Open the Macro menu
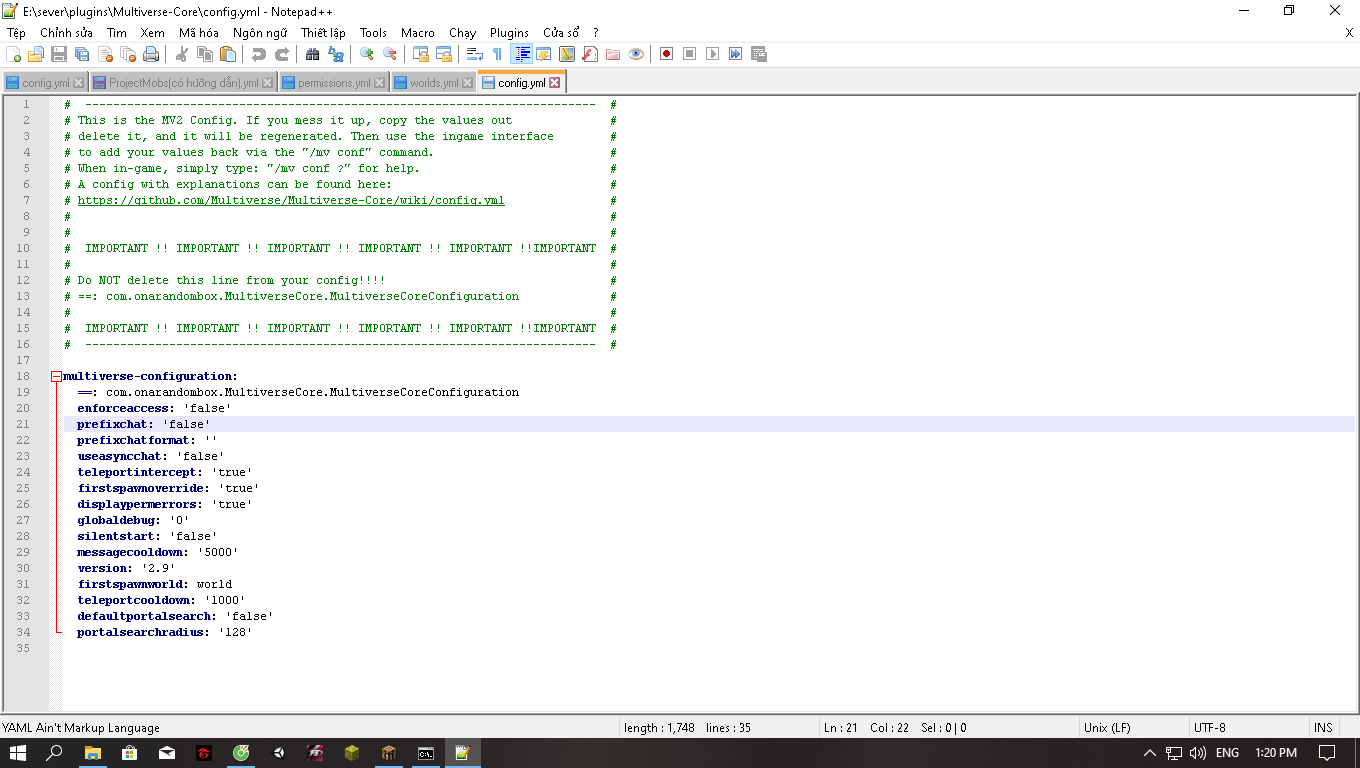Image resolution: width=1360 pixels, height=768 pixels. [x=418, y=33]
